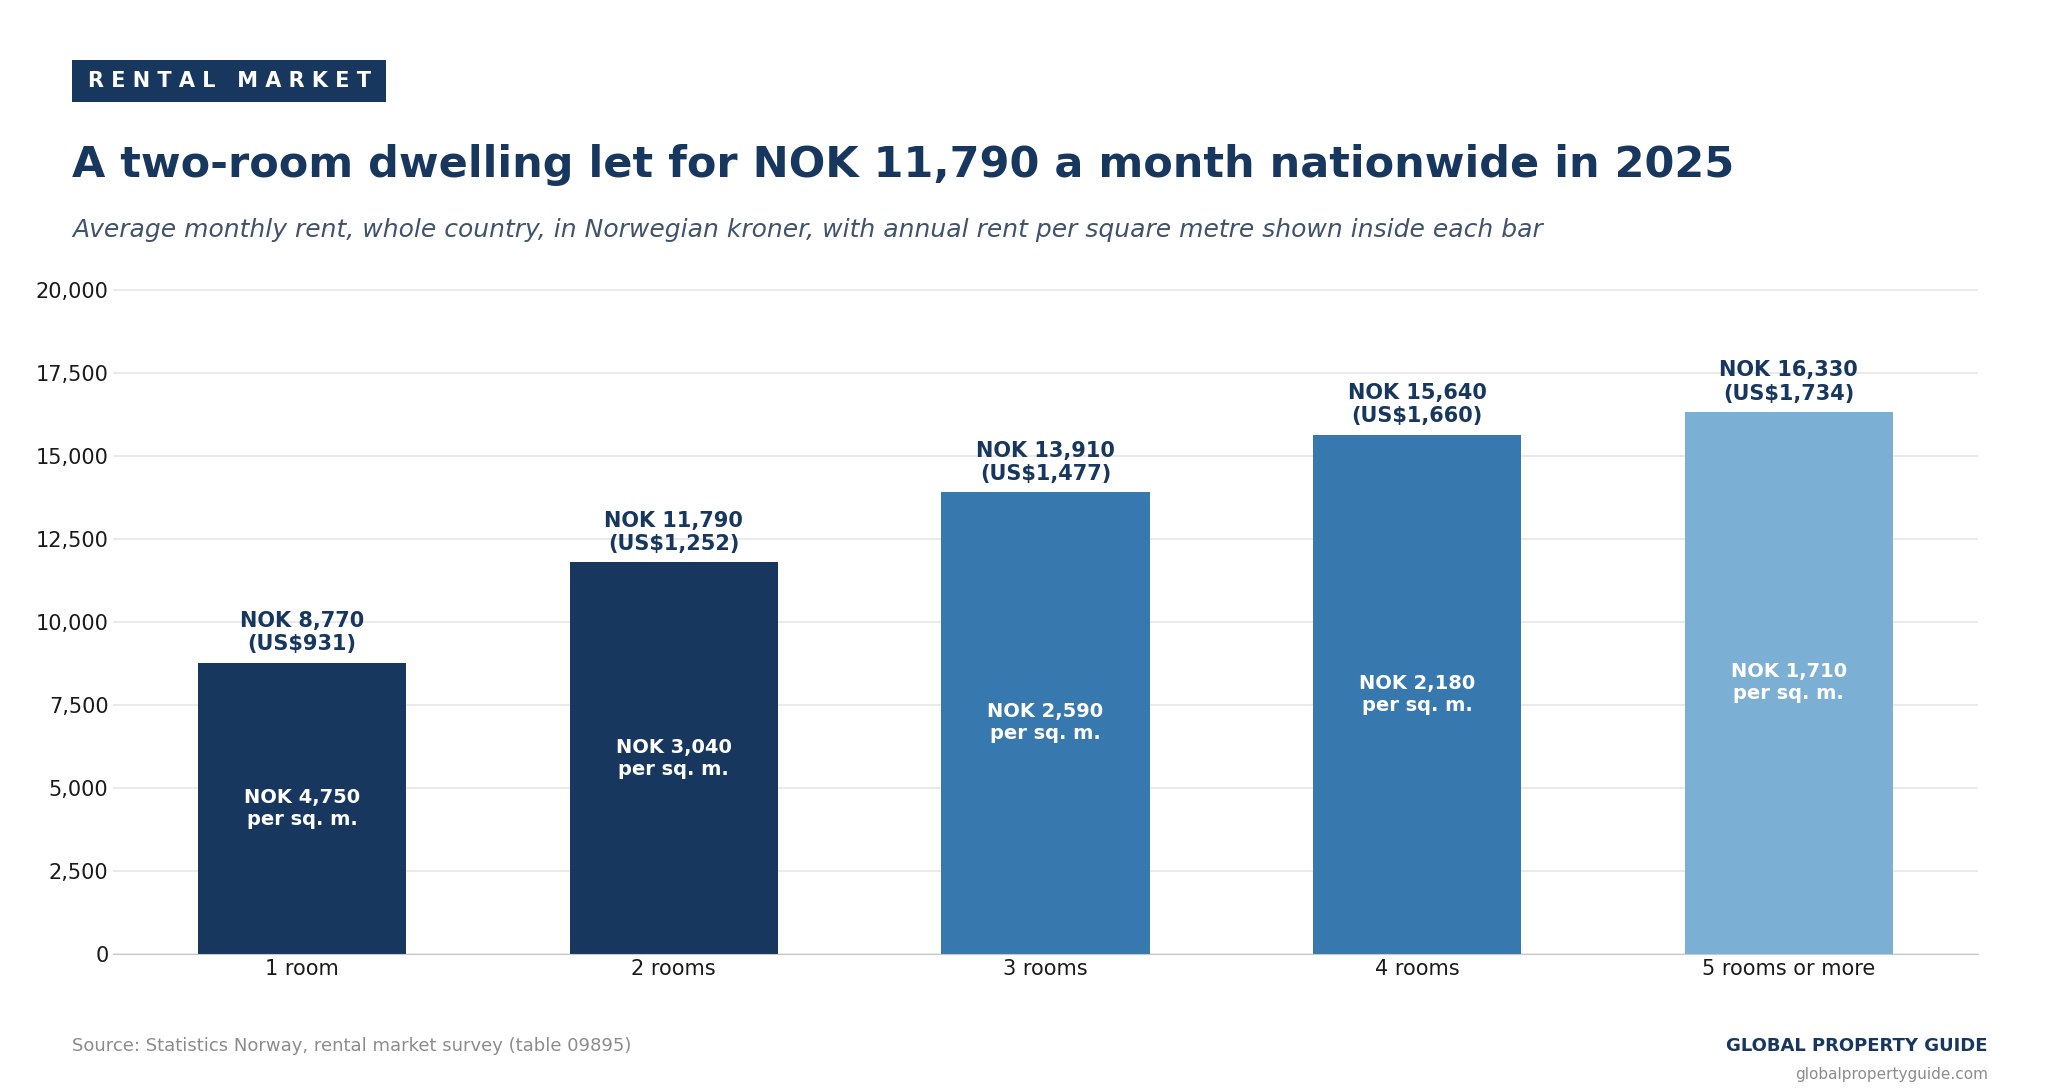Click the 10,000 y-axis tick label

(x=72, y=623)
